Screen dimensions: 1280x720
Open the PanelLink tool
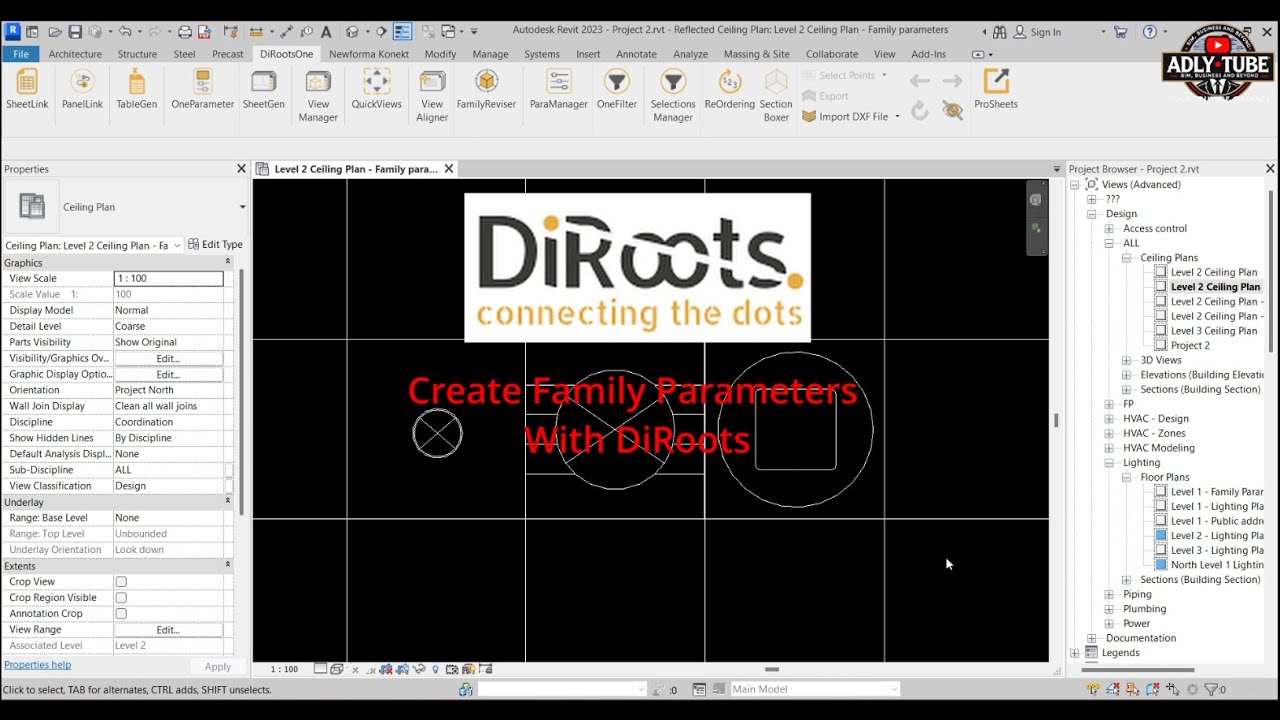tap(82, 89)
